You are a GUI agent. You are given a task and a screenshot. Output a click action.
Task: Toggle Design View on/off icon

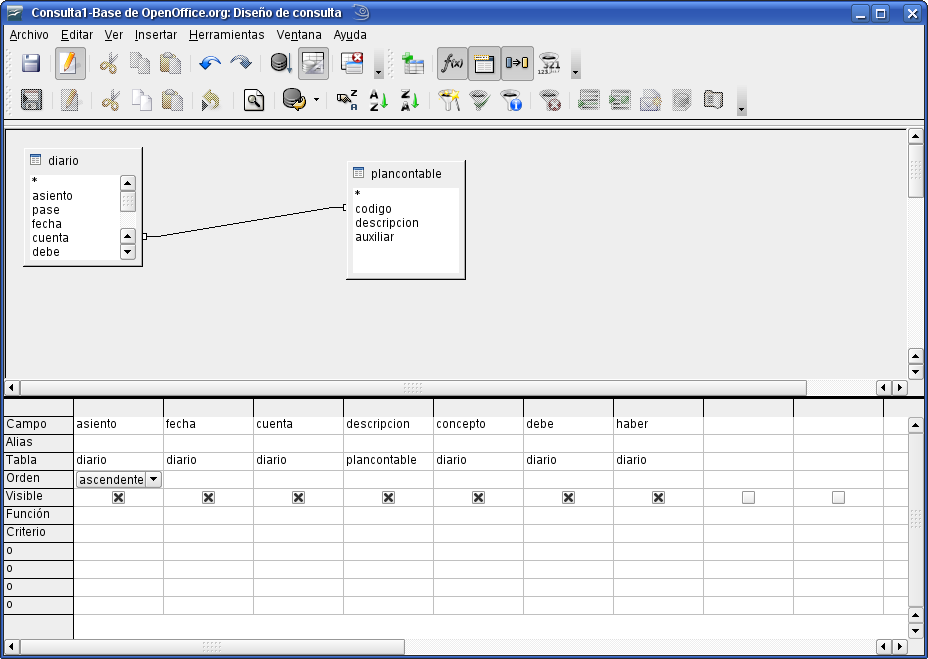(x=313, y=63)
